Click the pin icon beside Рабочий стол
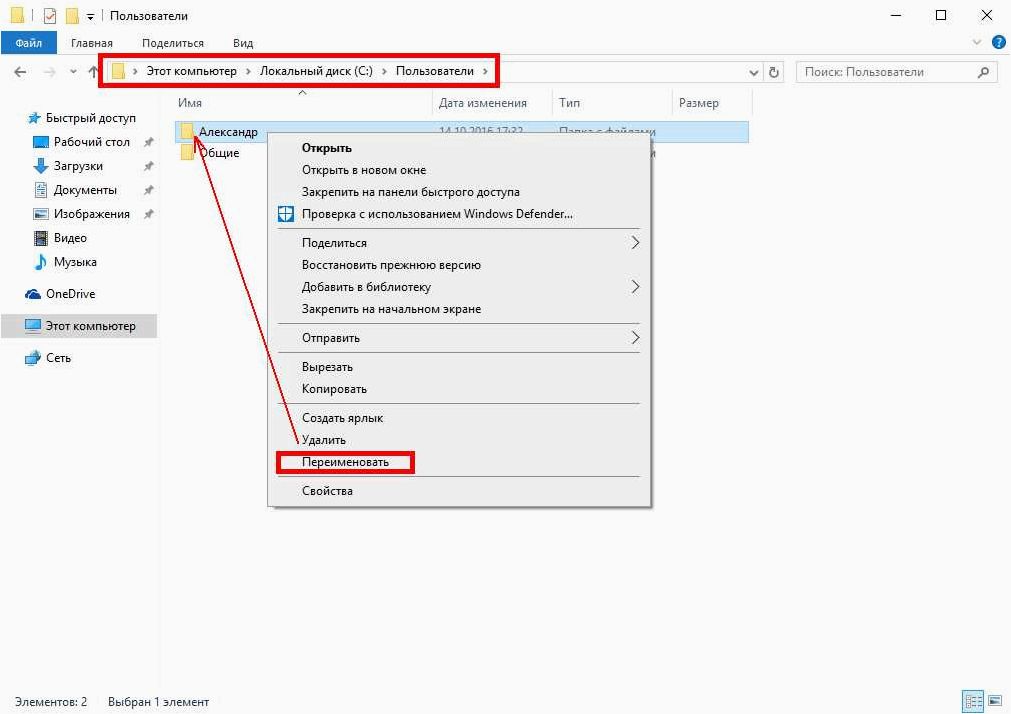 pos(148,142)
